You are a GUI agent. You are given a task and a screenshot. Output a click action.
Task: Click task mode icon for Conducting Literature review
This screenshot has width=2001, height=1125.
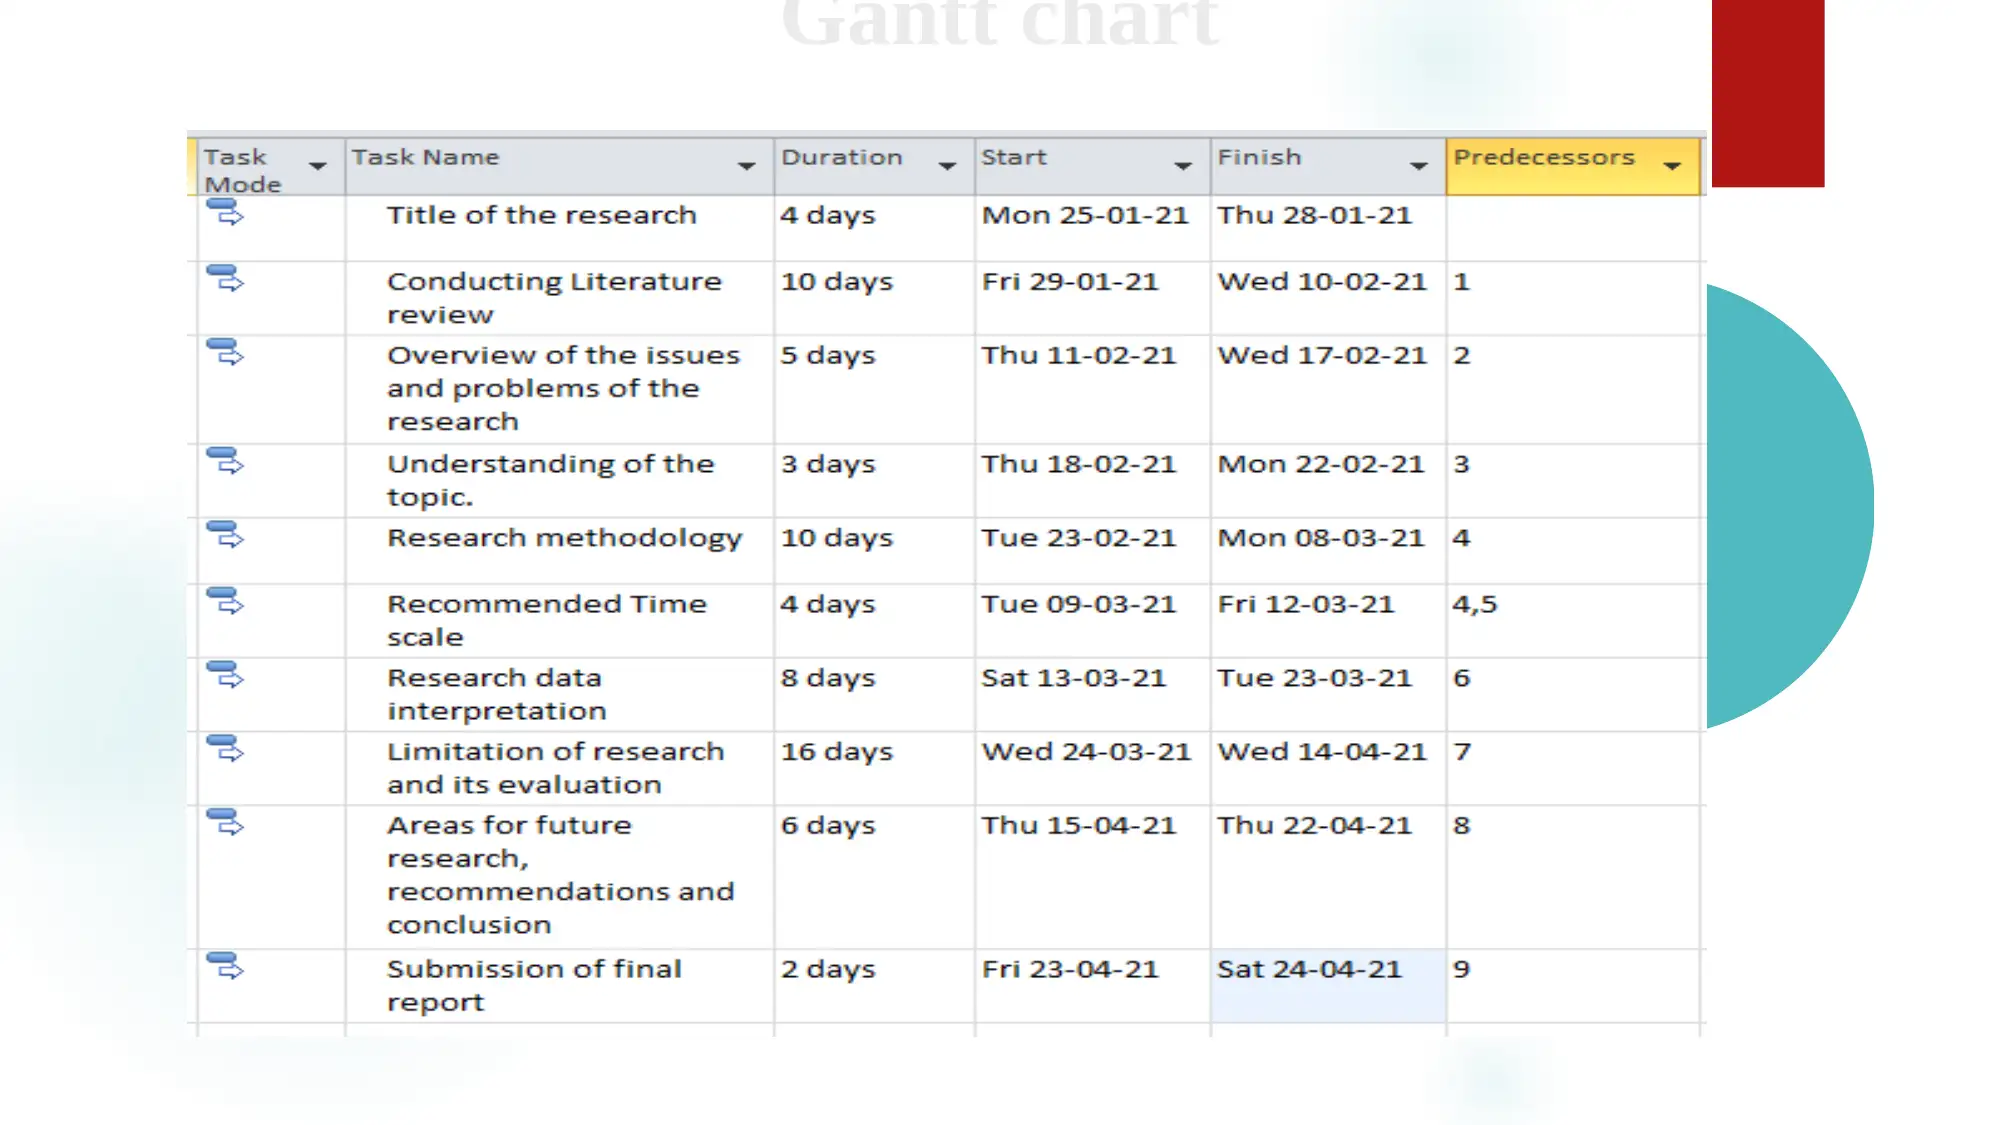pyautogui.click(x=225, y=278)
